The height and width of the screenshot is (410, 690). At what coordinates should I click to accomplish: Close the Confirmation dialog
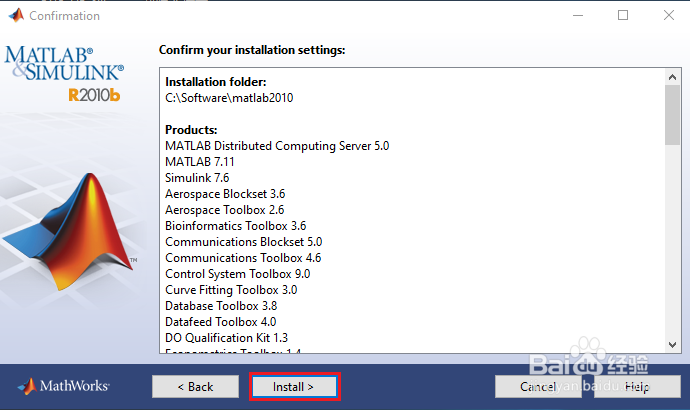click(667, 15)
